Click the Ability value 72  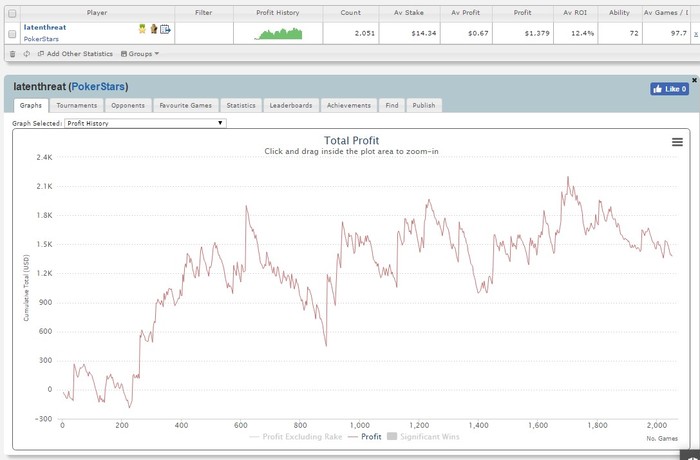(x=634, y=33)
